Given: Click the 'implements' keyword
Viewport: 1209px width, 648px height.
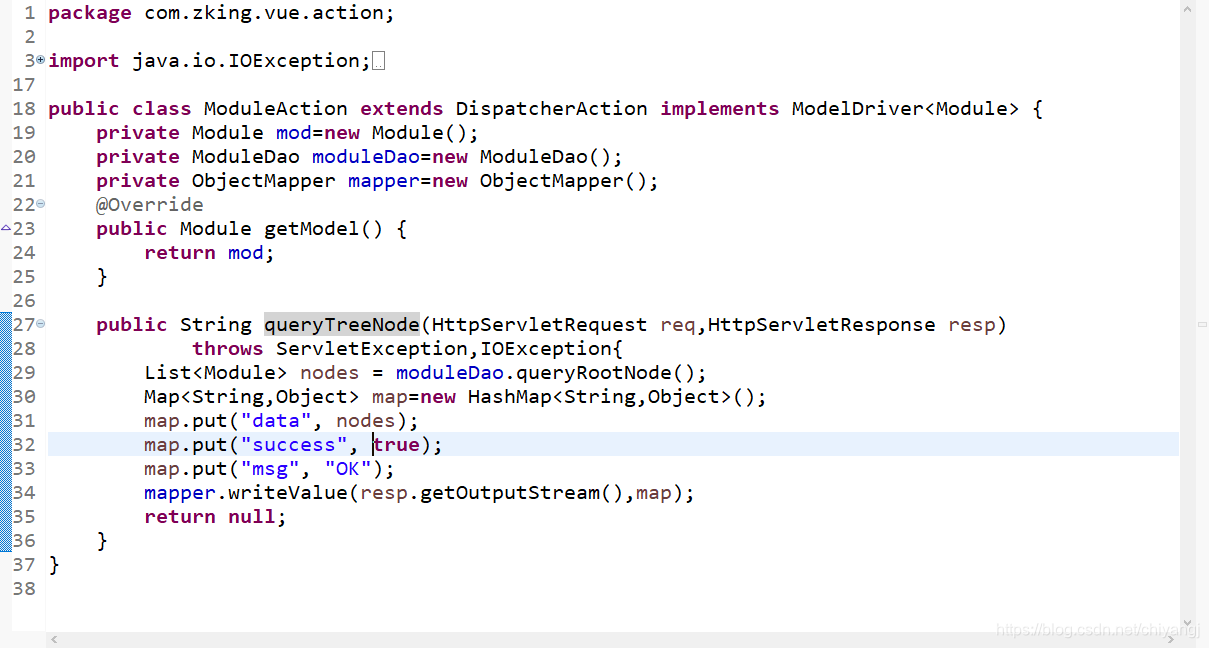Looking at the screenshot, I should [x=720, y=108].
